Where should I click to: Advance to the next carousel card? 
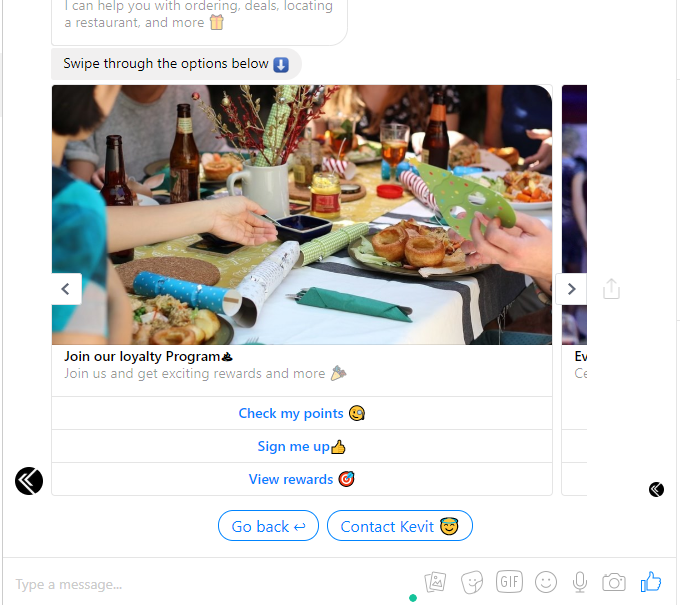coord(571,289)
